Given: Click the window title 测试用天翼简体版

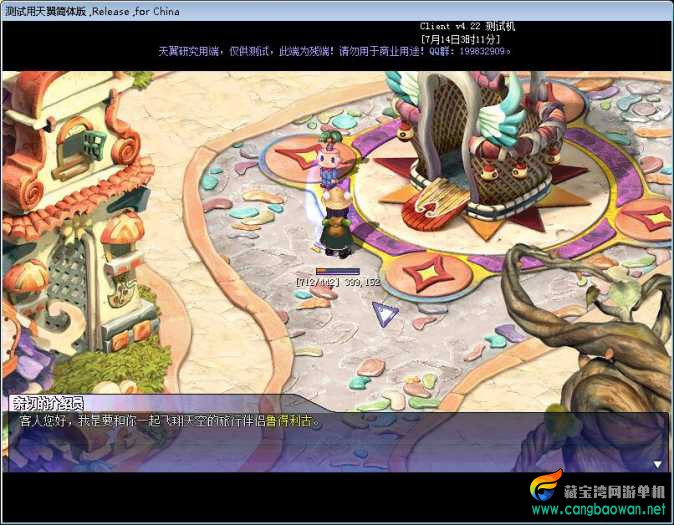Looking at the screenshot, I should (x=46, y=11).
